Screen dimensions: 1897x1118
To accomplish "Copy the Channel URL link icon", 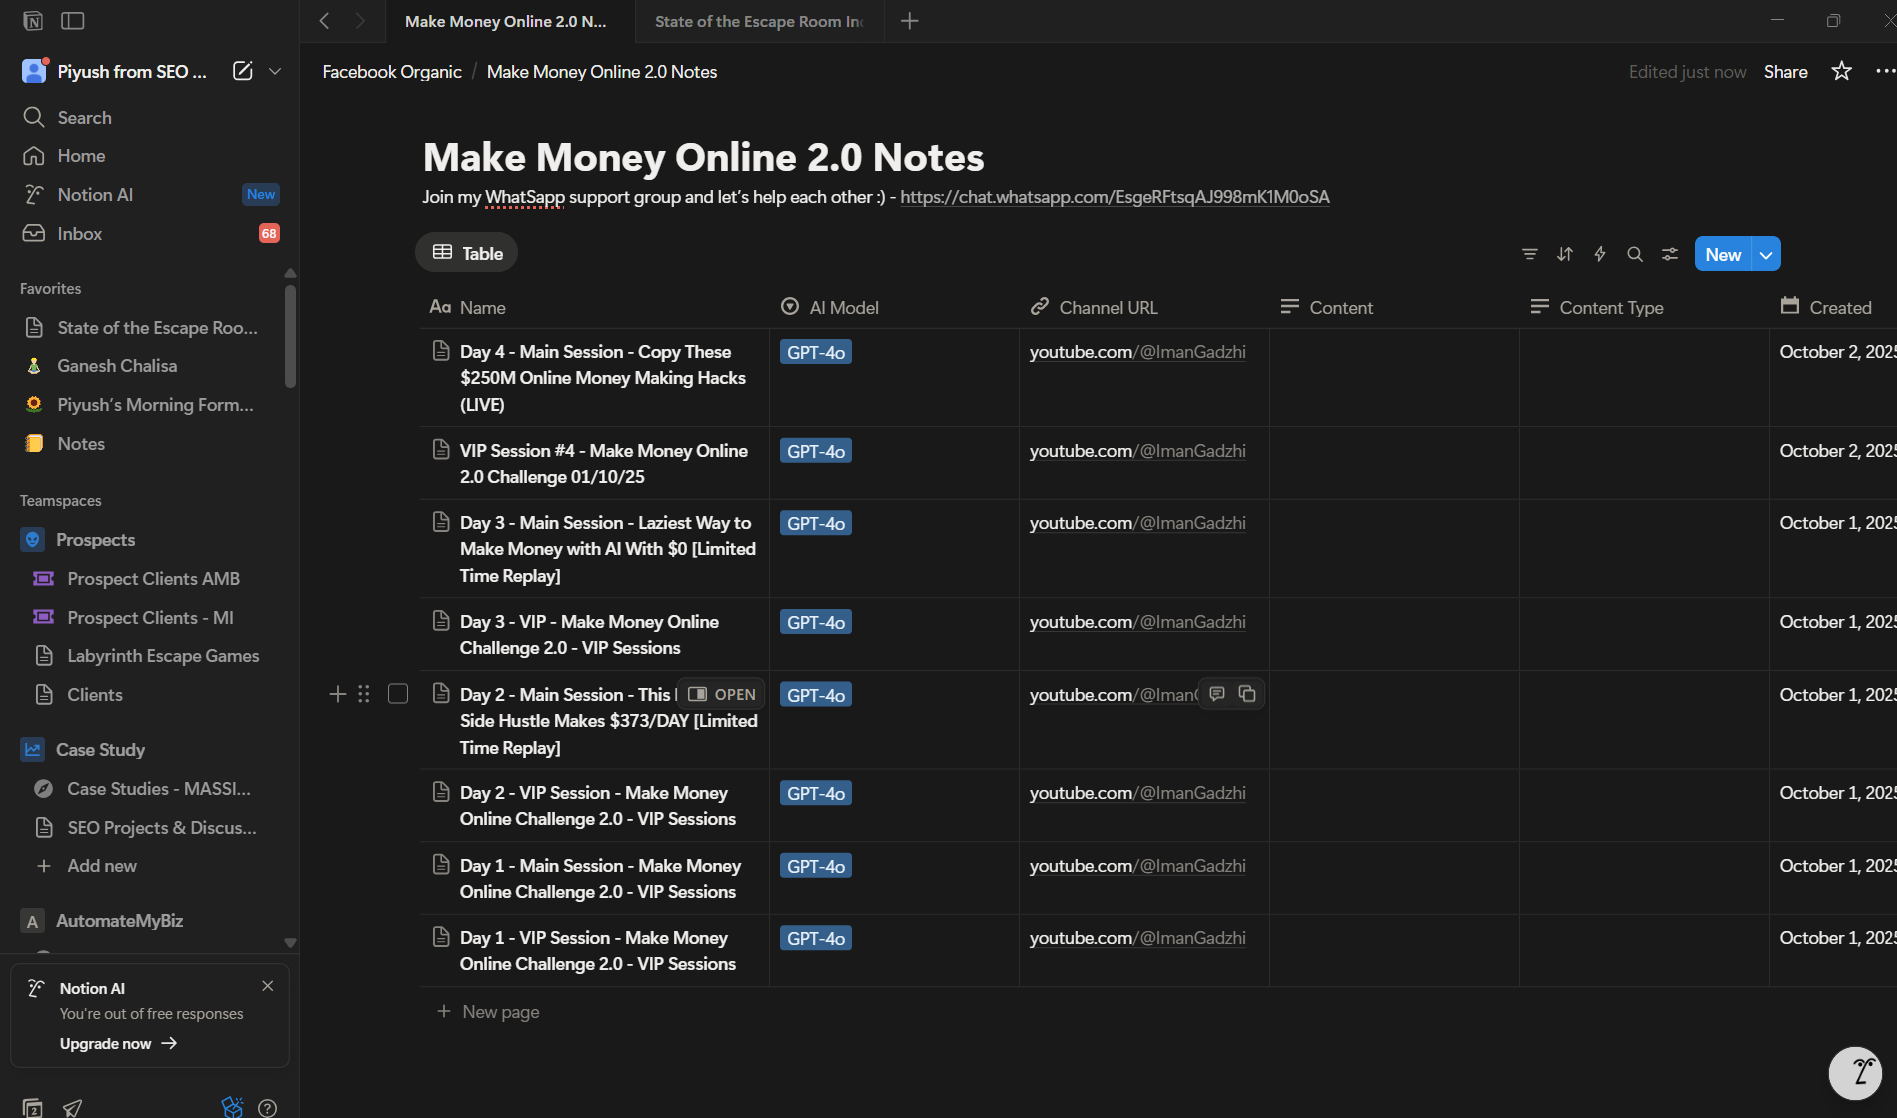I will (x=1247, y=694).
